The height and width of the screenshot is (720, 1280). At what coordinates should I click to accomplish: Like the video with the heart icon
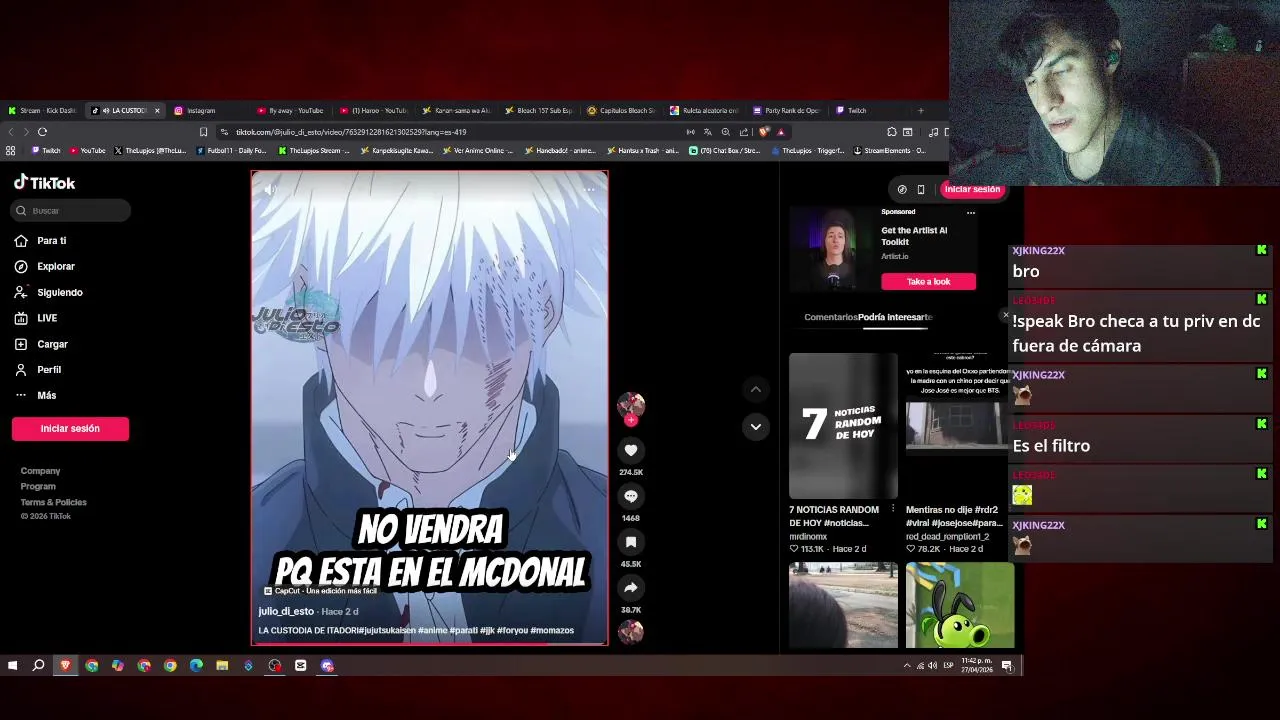[x=631, y=450]
